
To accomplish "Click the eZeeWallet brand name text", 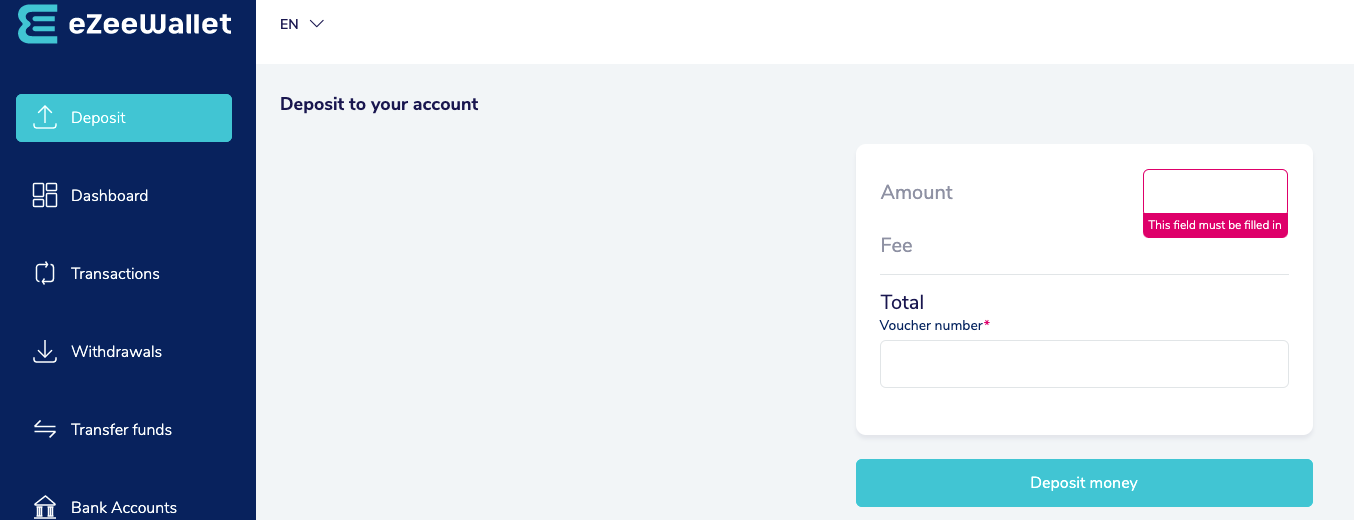I will pos(150,24).
